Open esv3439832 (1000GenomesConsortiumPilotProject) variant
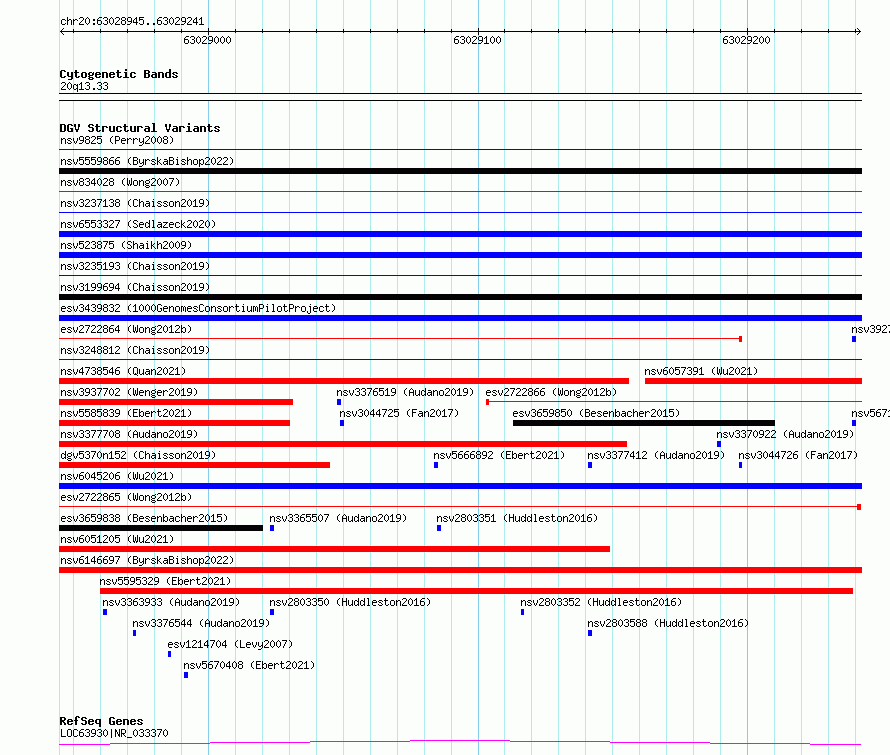The height and width of the screenshot is (755, 890). (198, 308)
